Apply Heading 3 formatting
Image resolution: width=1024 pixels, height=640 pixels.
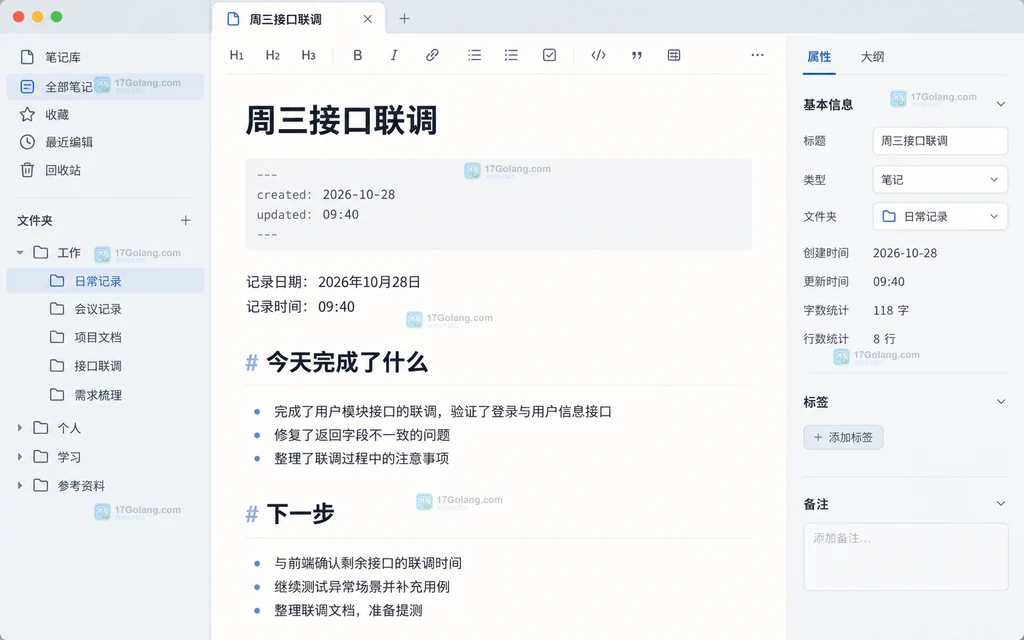point(308,56)
